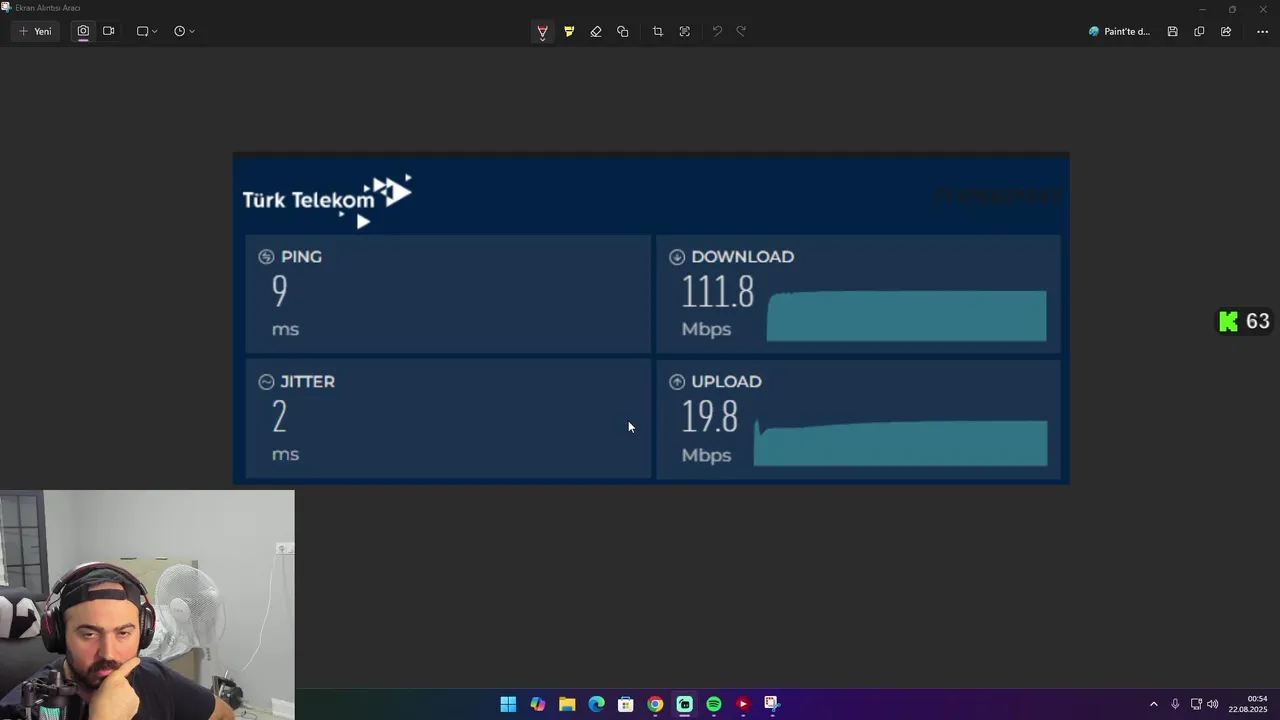Click the DOWNLOAD label
The height and width of the screenshot is (720, 1280).
click(742, 257)
